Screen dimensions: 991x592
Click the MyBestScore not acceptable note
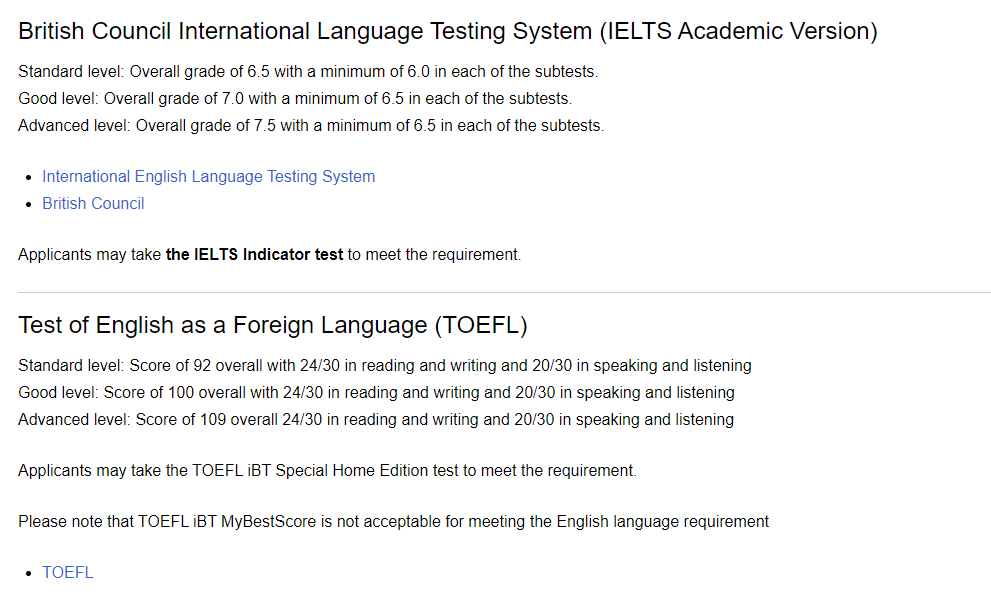point(393,522)
